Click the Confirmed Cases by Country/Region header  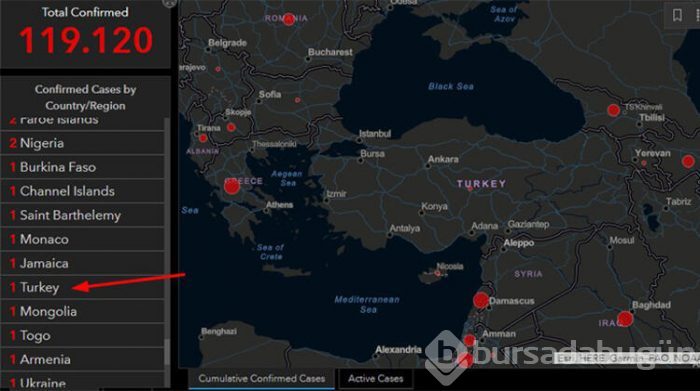[85, 97]
